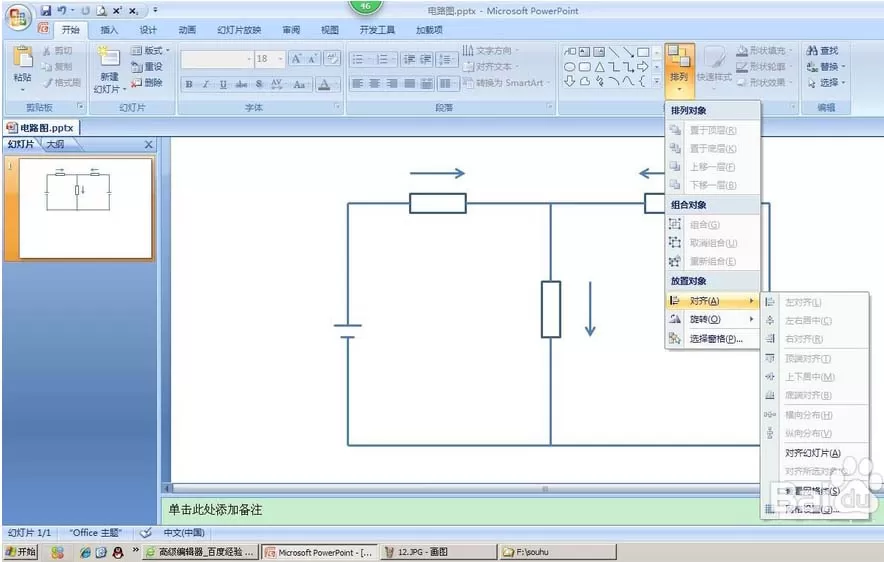Reset slide with 重设 button
The width and height of the screenshot is (884, 562).
pyautogui.click(x=147, y=67)
